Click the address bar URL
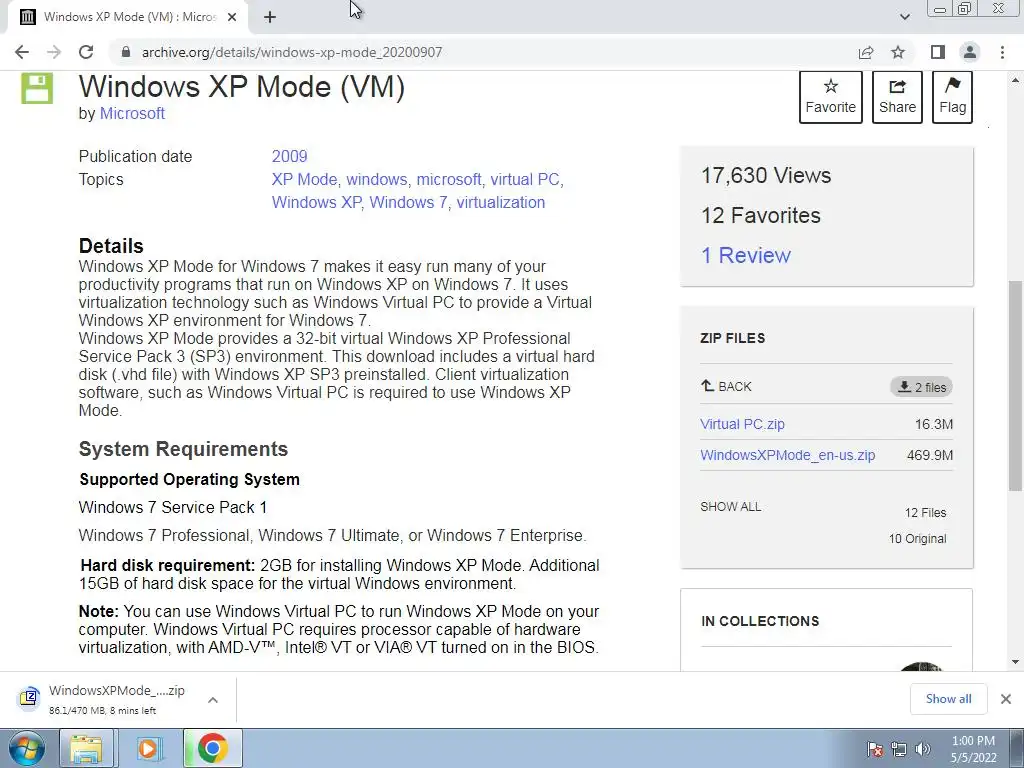This screenshot has width=1024, height=768. pos(292,52)
